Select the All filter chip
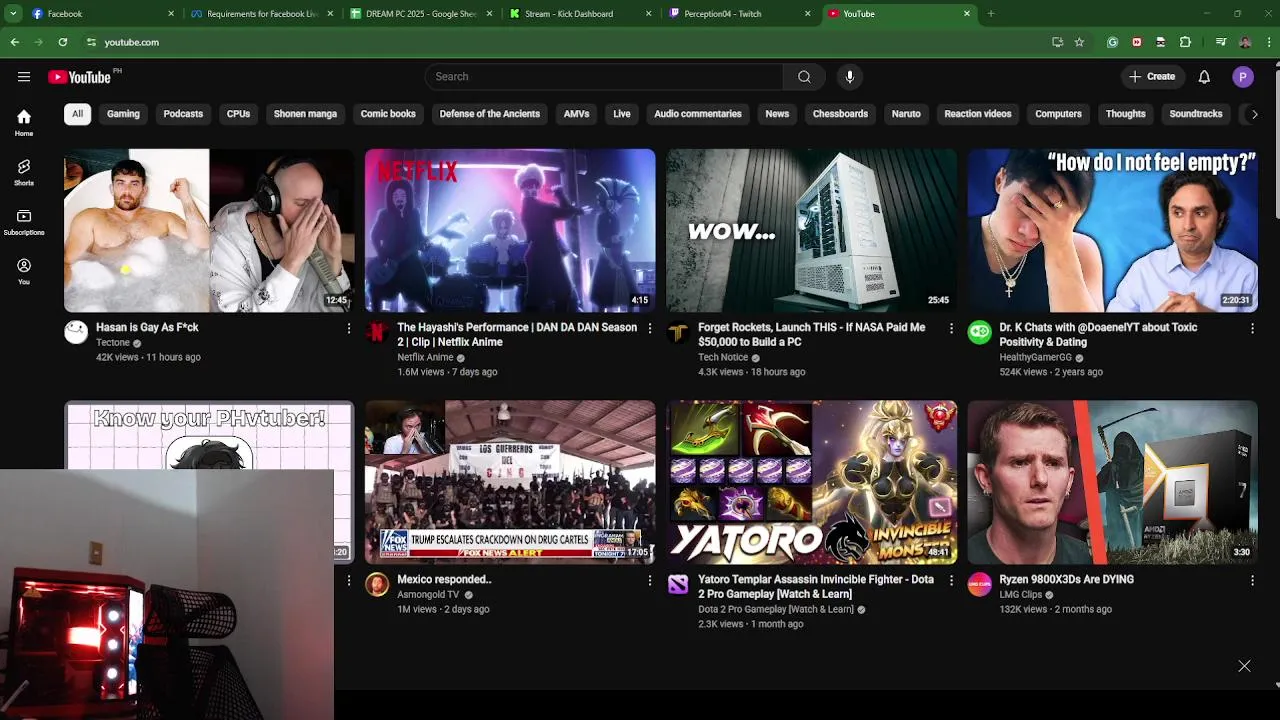1280x720 pixels. pyautogui.click(x=77, y=114)
